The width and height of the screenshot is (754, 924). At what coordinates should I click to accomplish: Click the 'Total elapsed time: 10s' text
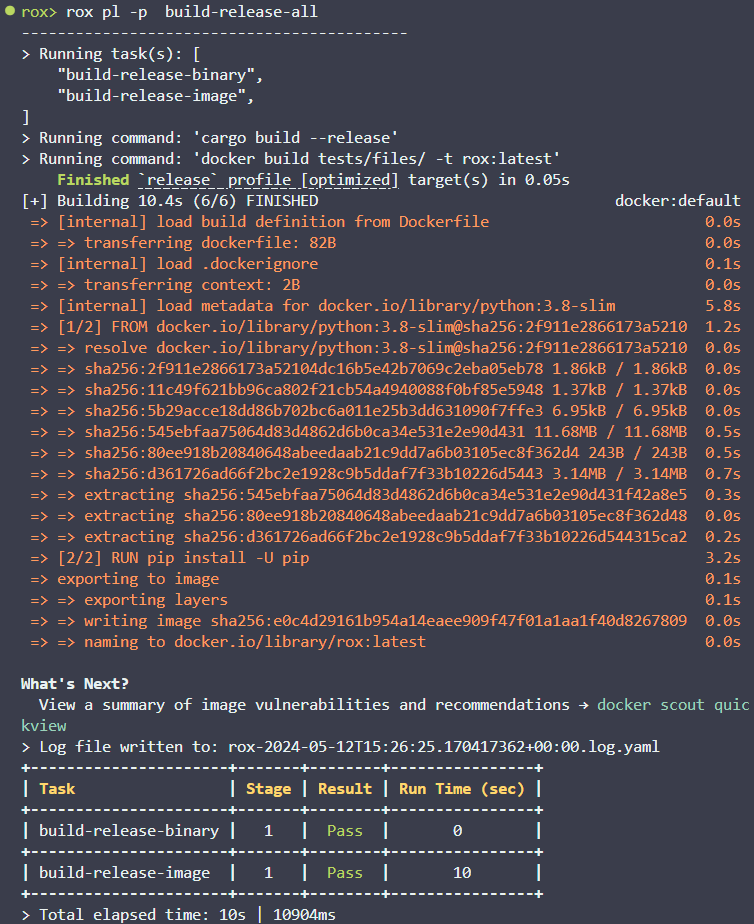tap(142, 915)
